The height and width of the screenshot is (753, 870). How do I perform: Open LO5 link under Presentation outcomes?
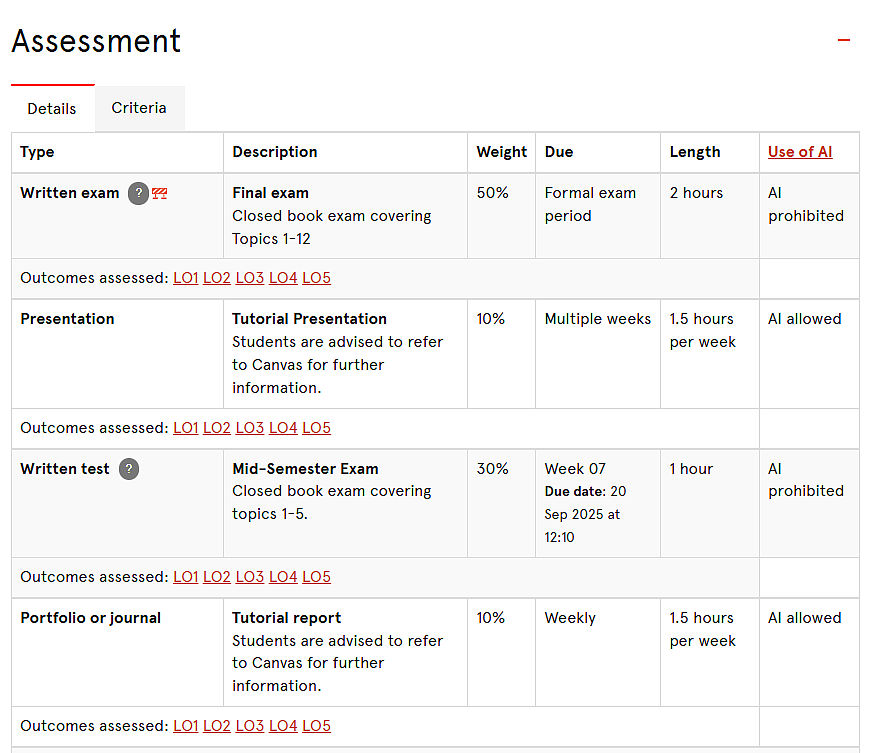coord(316,428)
